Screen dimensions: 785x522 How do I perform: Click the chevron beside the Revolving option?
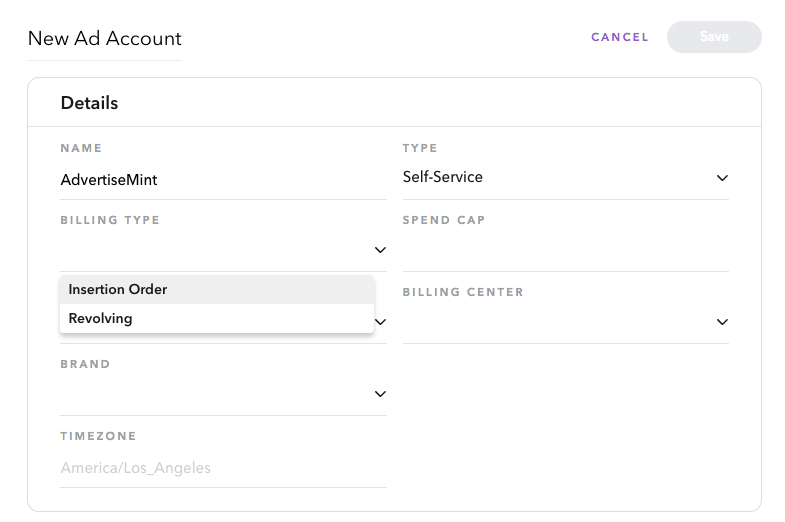pos(381,322)
